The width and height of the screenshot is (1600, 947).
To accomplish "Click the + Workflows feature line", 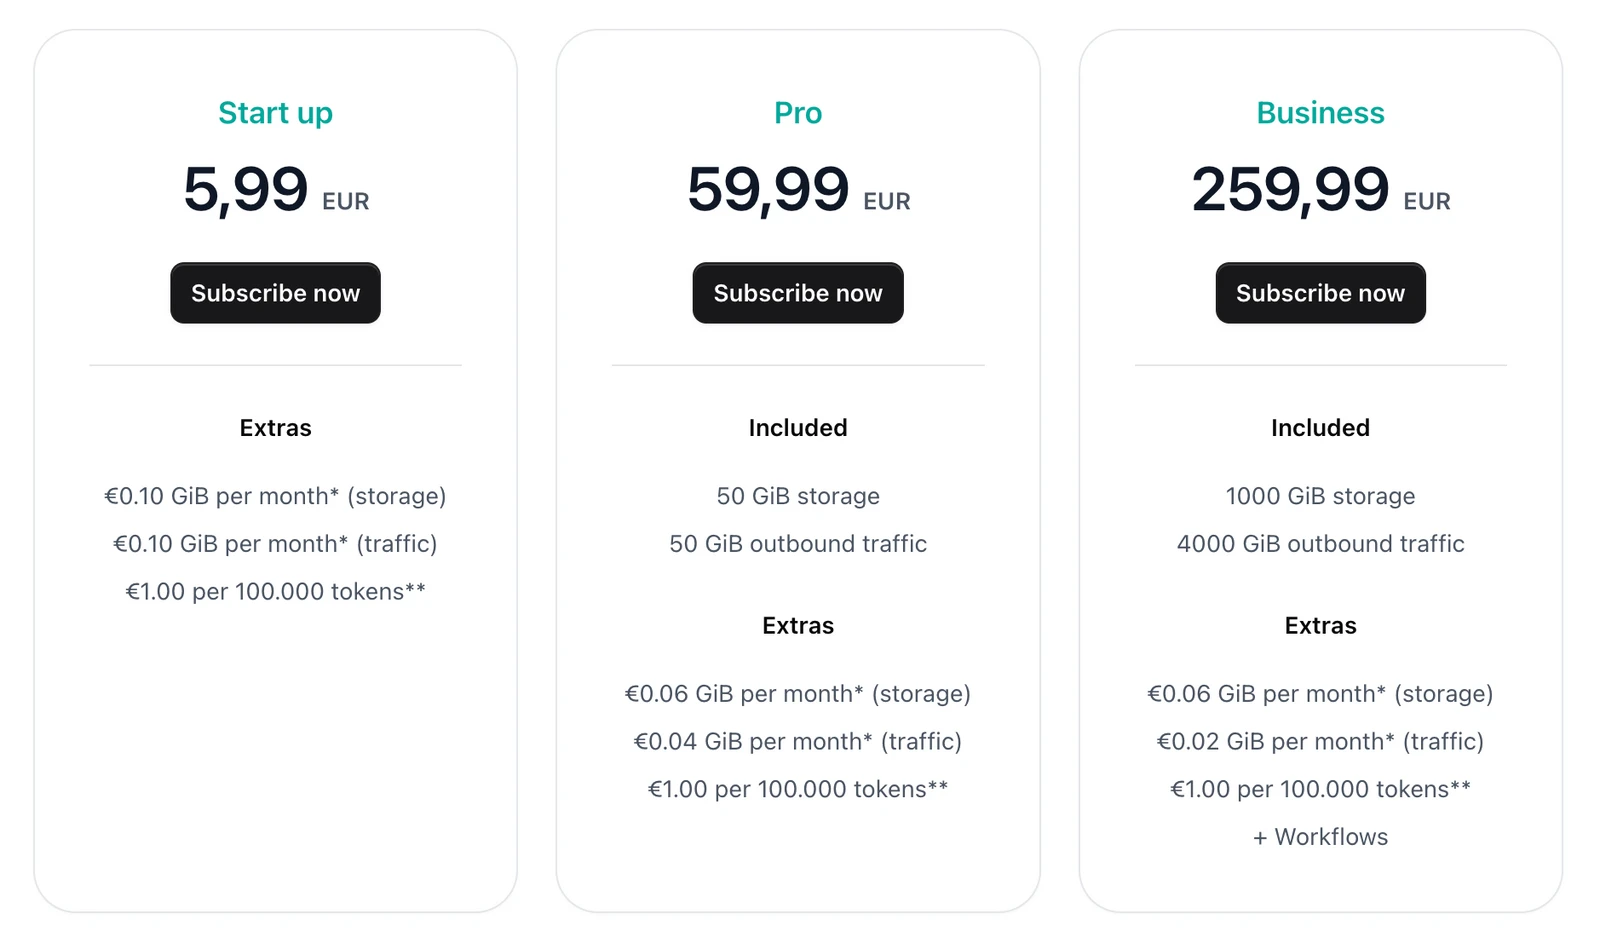I will tap(1320, 837).
